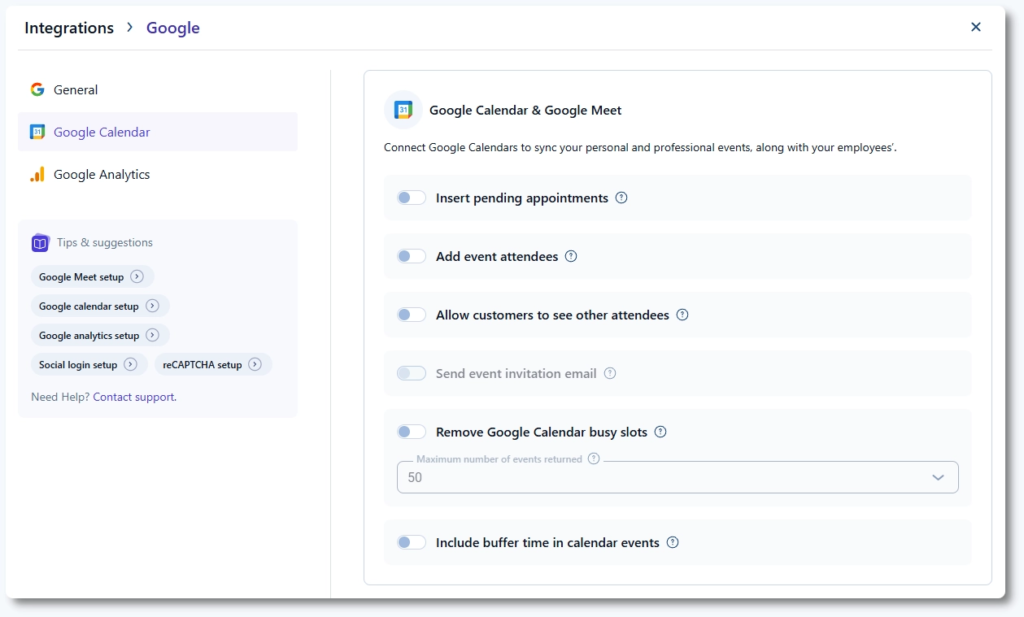Click the Tips & suggestions book icon
Viewport: 1024px width, 617px height.
40,243
